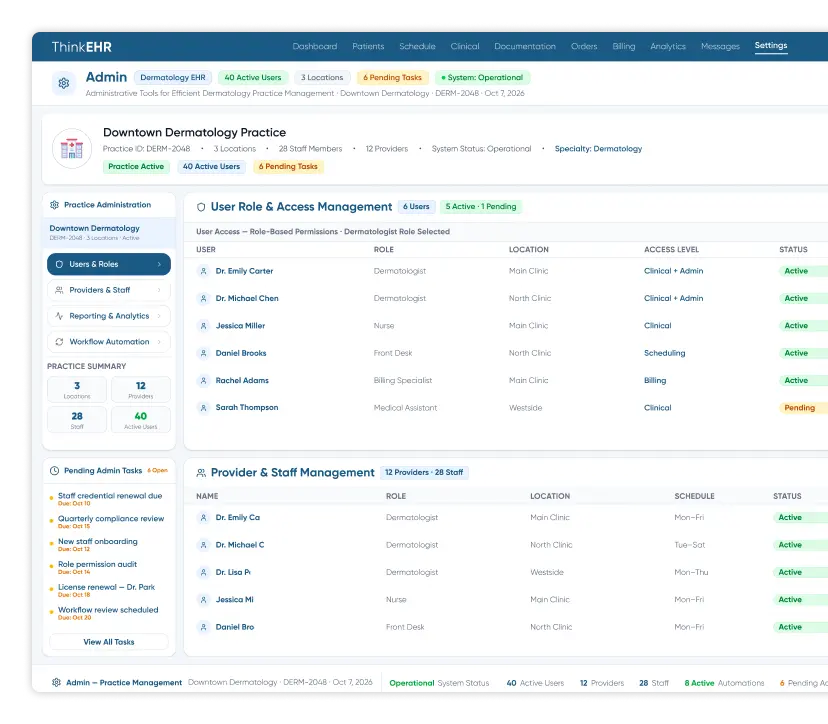The image size is (828, 724).
Task: Click the refresh icon on Workflow Automation
Action: 59,342
